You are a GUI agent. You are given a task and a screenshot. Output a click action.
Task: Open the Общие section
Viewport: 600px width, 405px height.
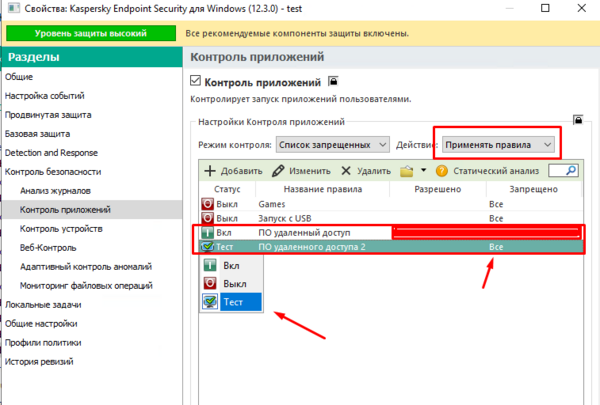pyautogui.click(x=19, y=77)
